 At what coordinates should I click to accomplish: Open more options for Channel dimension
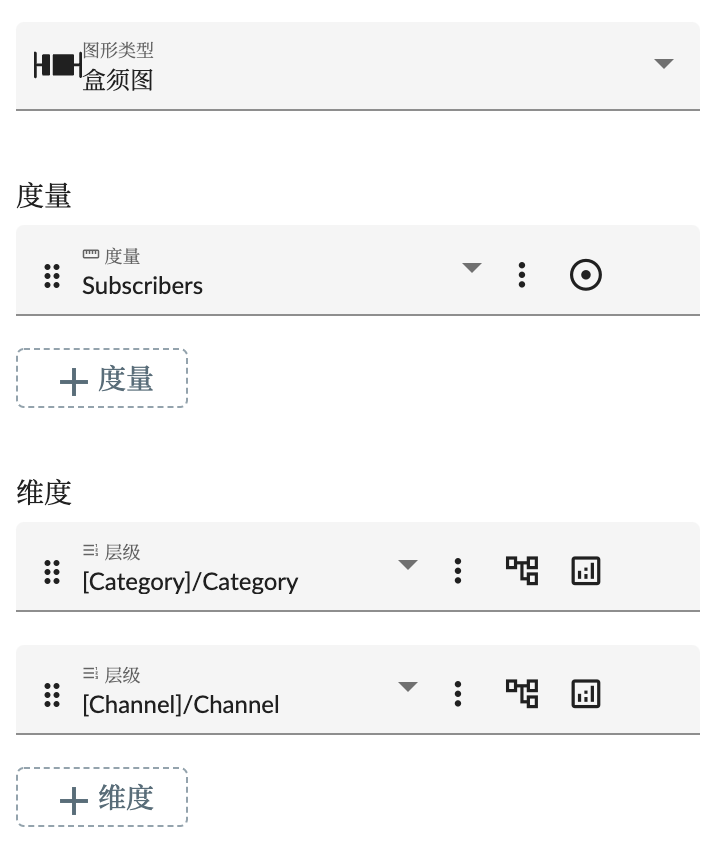click(x=458, y=694)
